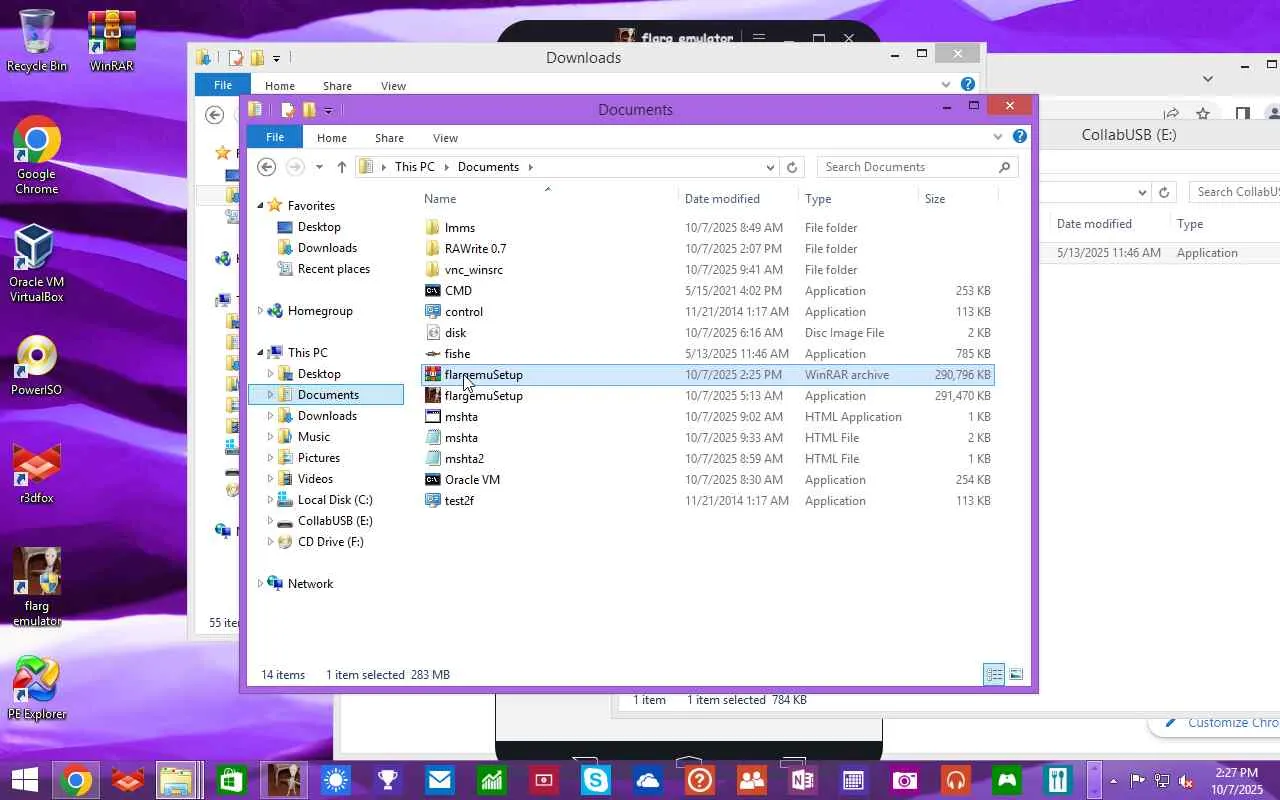Screen dimensions: 1280x800
Task: Open the Weather sun taskbar icon
Action: tap(336, 780)
